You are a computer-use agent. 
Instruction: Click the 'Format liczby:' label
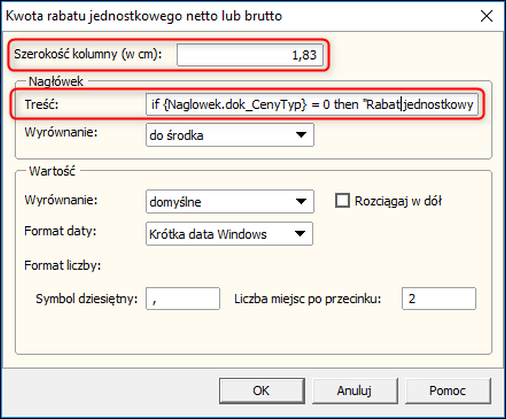coord(63,266)
